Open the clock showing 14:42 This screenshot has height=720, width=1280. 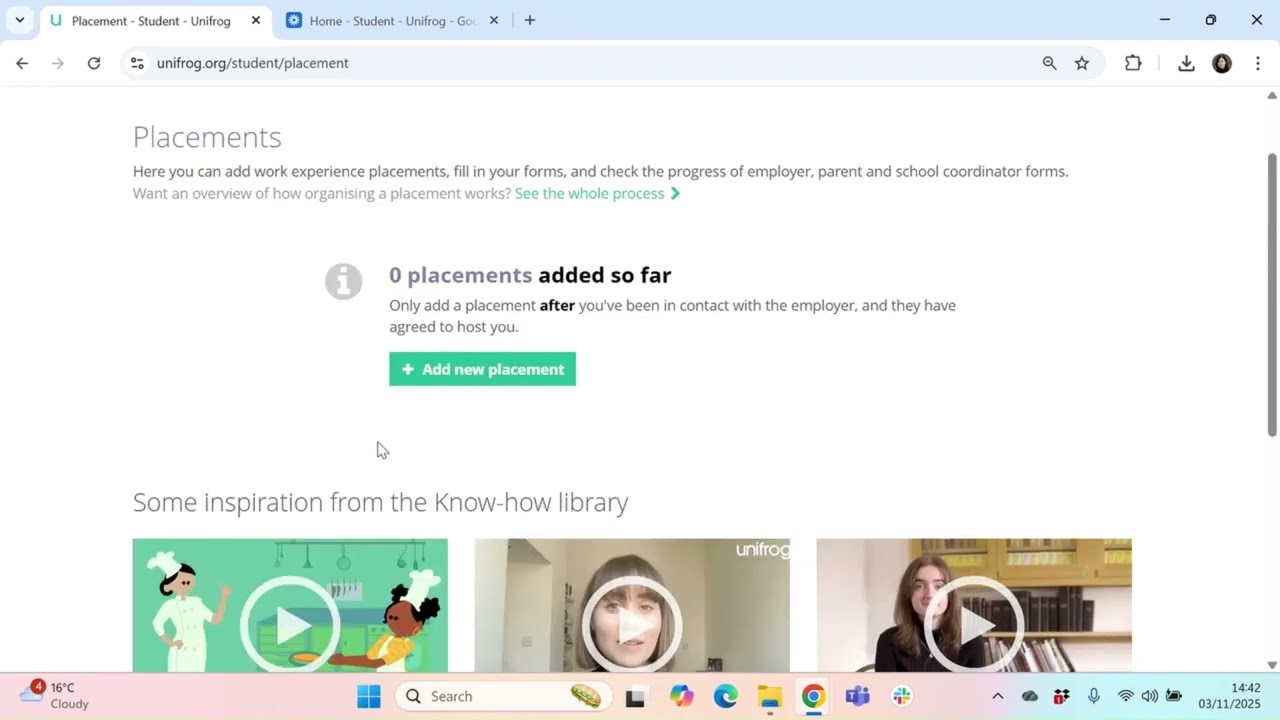(x=1230, y=696)
